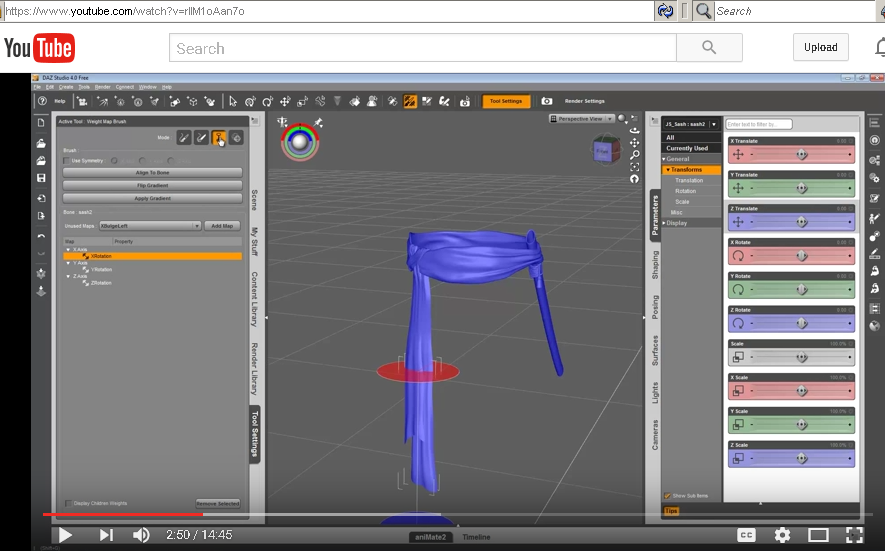
Task: Click the New file icon in left toolbar
Action: pyautogui.click(x=41, y=122)
